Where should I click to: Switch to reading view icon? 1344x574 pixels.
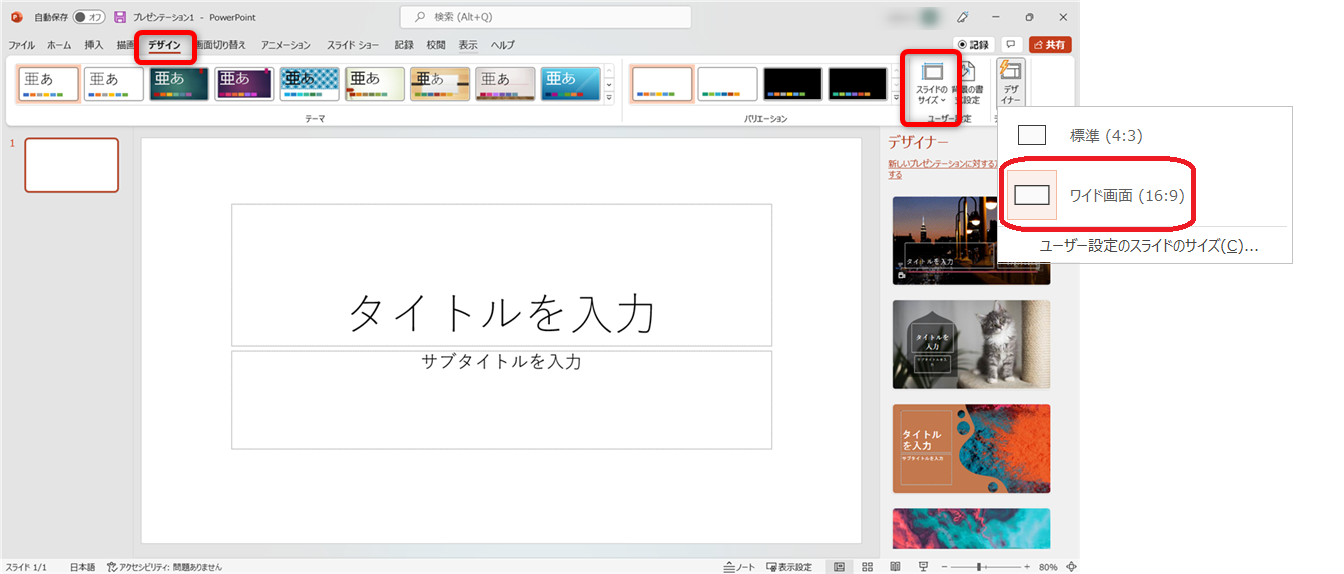(x=895, y=567)
